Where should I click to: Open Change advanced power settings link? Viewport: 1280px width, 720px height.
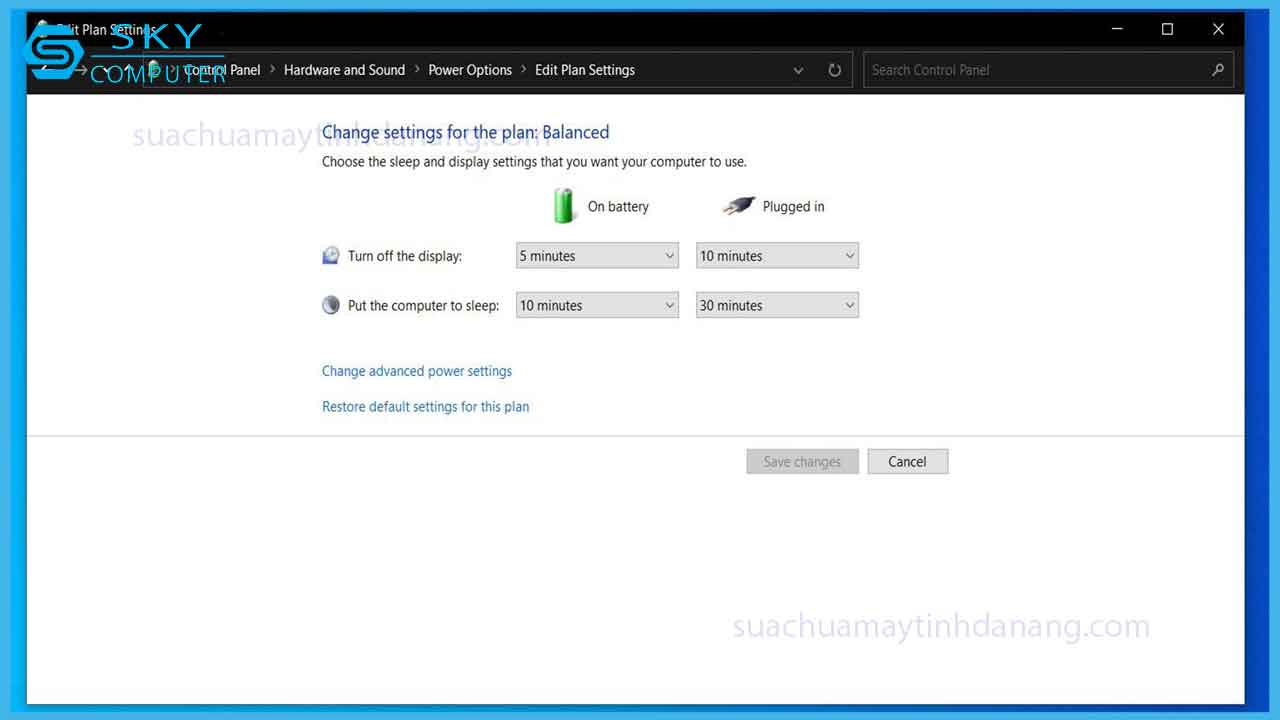[417, 371]
